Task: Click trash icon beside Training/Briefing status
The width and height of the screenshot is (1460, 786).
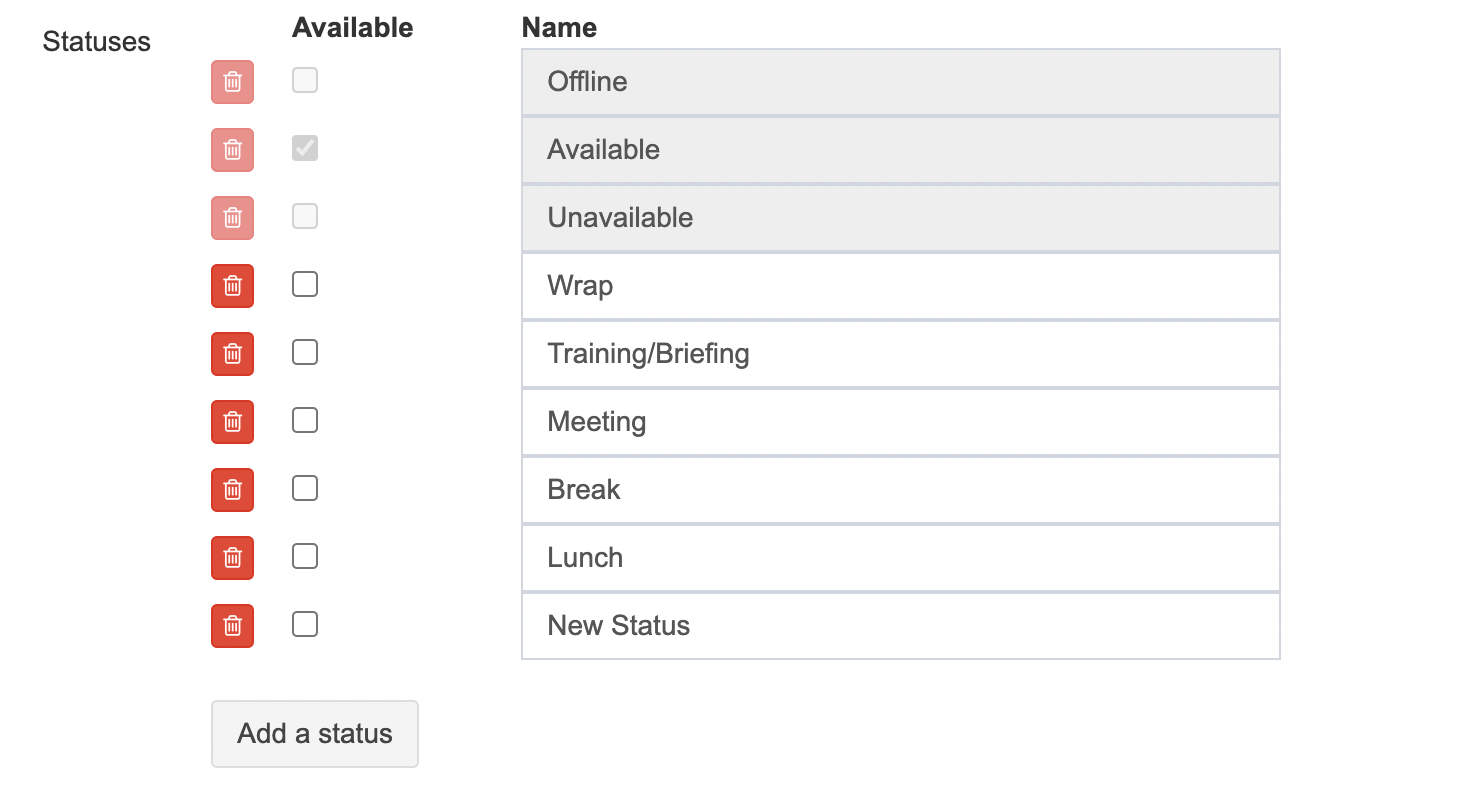Action: [232, 354]
